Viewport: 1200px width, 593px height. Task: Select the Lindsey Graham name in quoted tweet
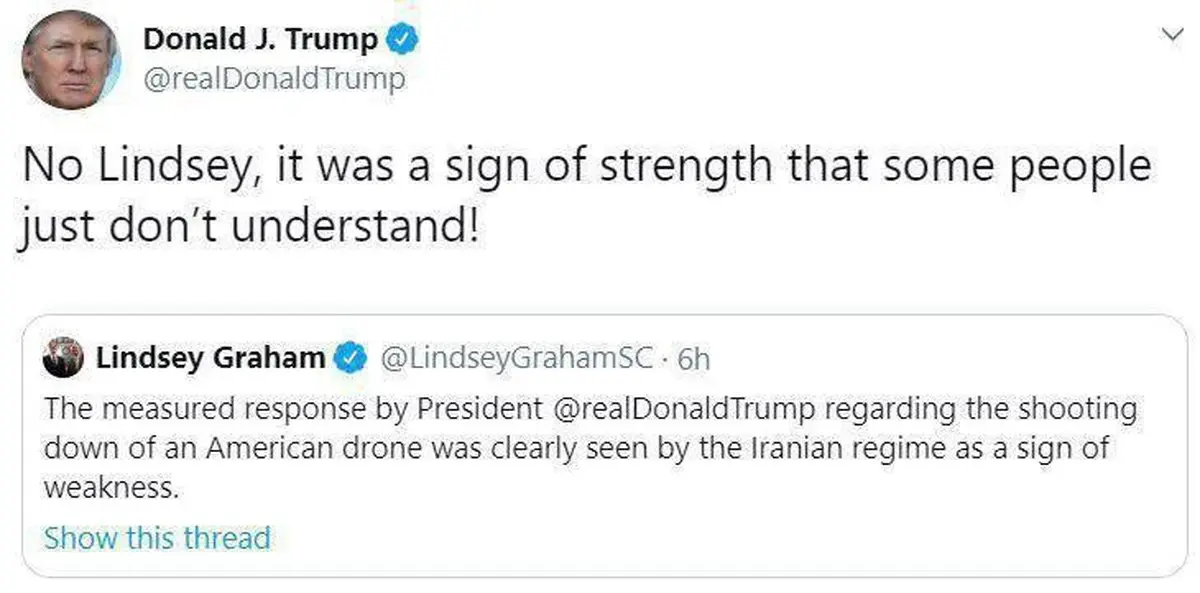coord(210,359)
